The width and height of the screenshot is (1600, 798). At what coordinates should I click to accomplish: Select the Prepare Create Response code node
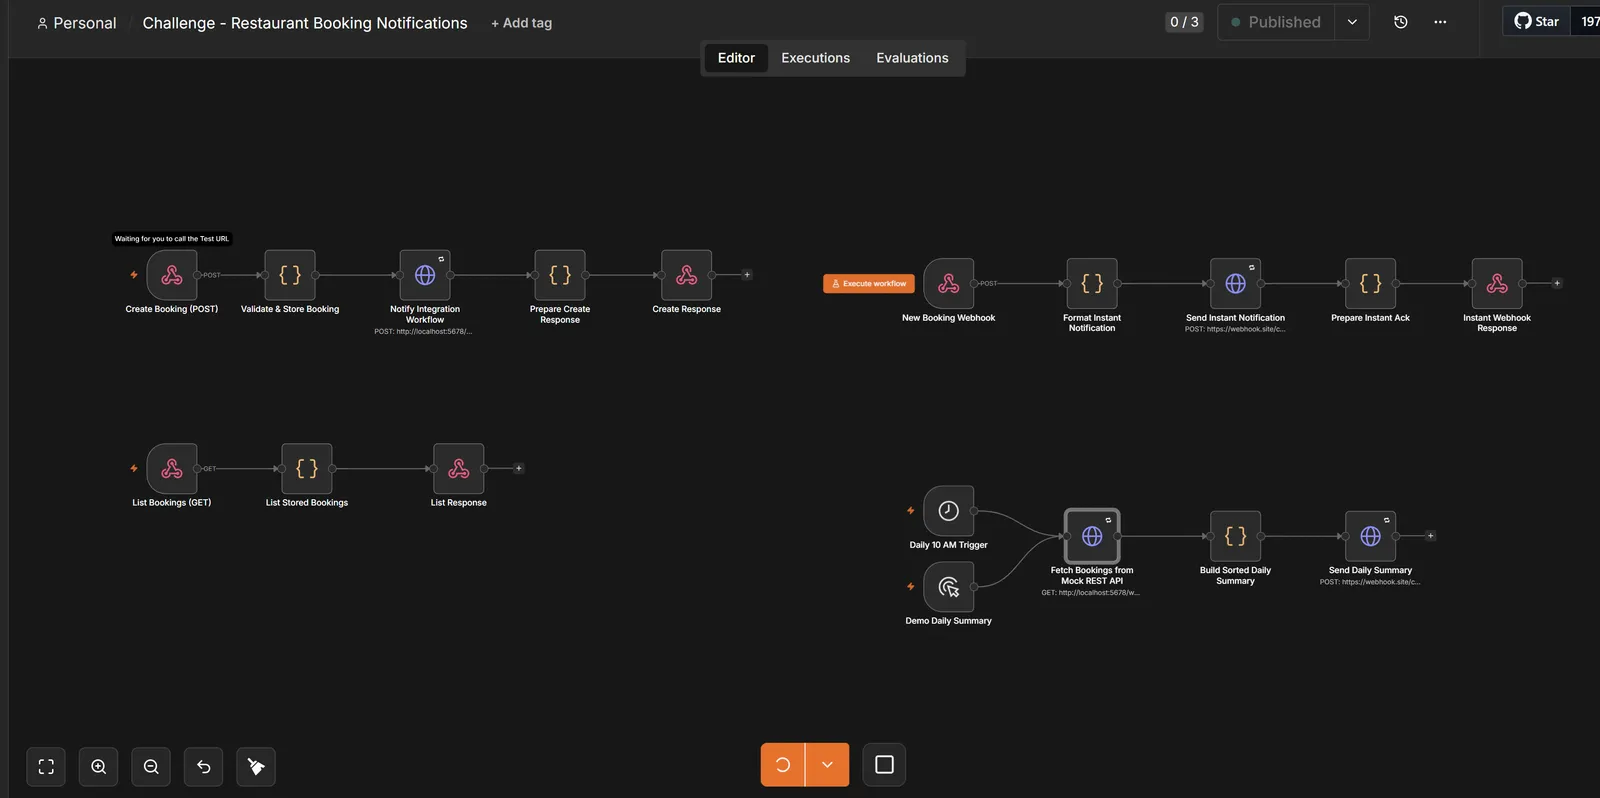[x=560, y=275]
